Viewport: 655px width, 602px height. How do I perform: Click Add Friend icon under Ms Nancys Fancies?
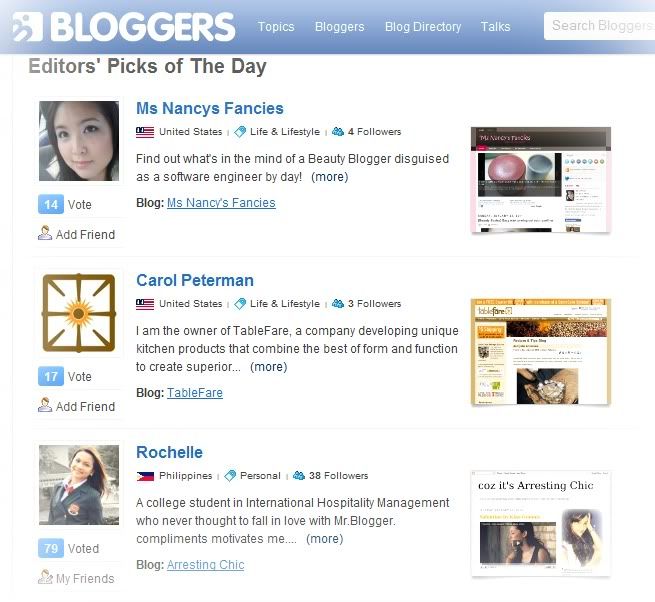pyautogui.click(x=45, y=233)
